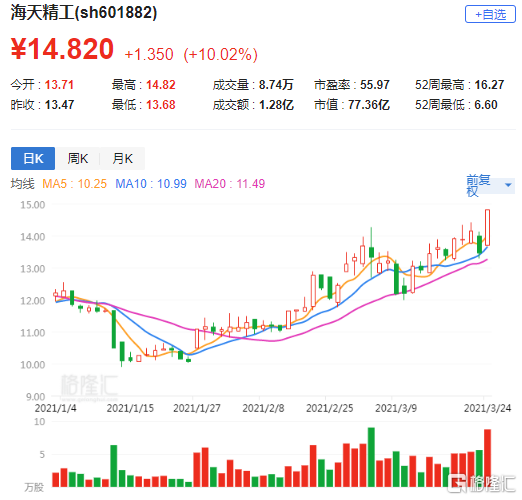The width and height of the screenshot is (522, 500).
Task: Click 最低 value 13.68
Action: 161,105
